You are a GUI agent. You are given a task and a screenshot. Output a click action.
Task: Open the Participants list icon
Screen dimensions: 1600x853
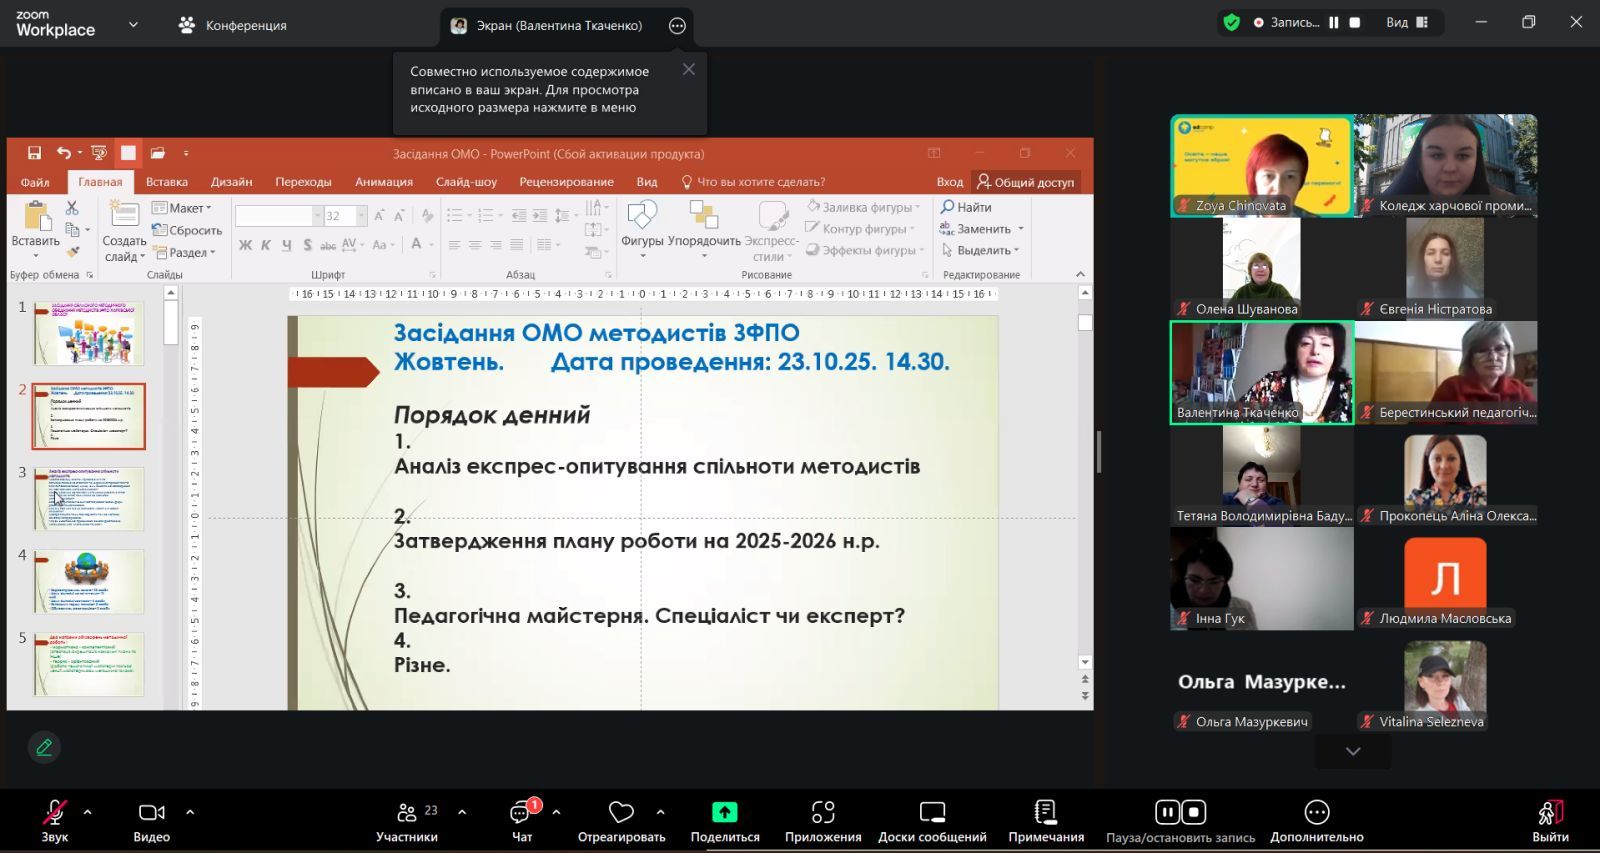407,813
